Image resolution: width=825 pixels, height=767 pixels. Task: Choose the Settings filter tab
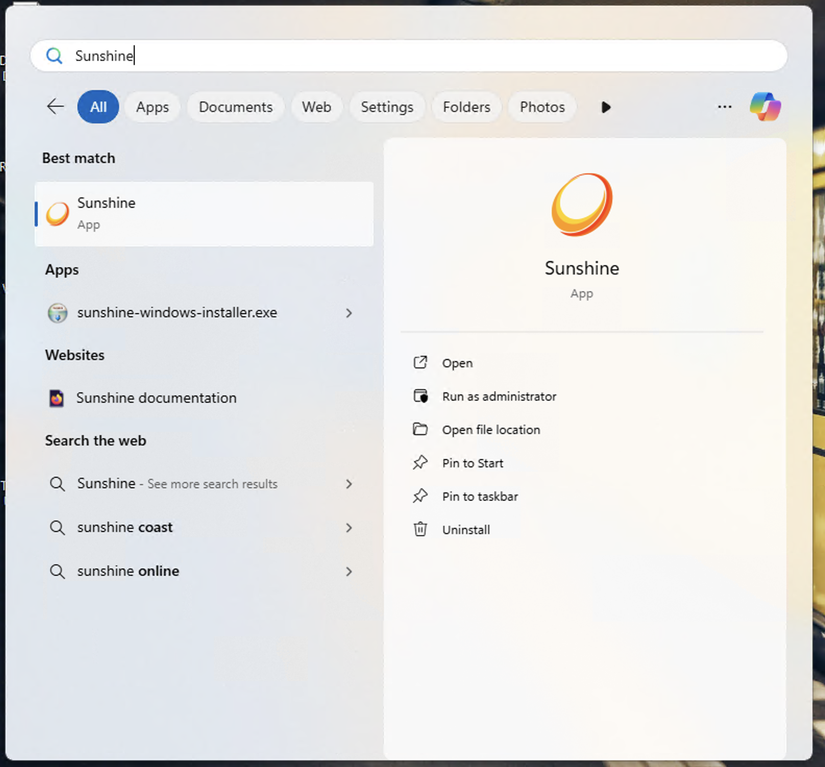tap(387, 107)
